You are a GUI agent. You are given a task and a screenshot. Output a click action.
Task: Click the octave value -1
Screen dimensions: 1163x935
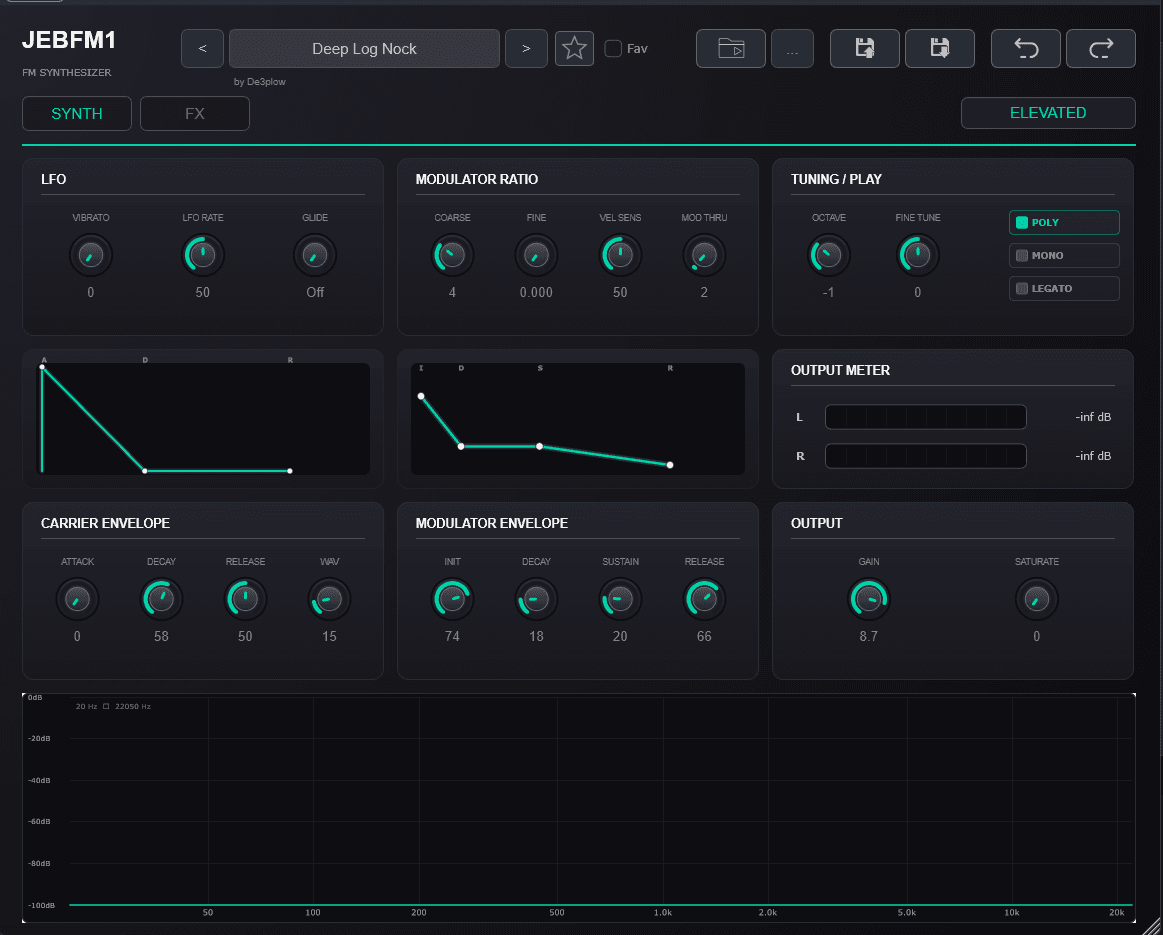[828, 292]
